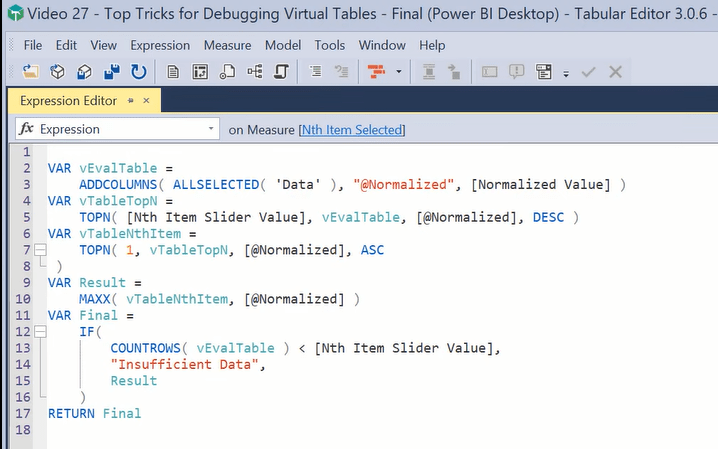Pin the Expression Editor tab
The height and width of the screenshot is (449, 718).
click(131, 101)
